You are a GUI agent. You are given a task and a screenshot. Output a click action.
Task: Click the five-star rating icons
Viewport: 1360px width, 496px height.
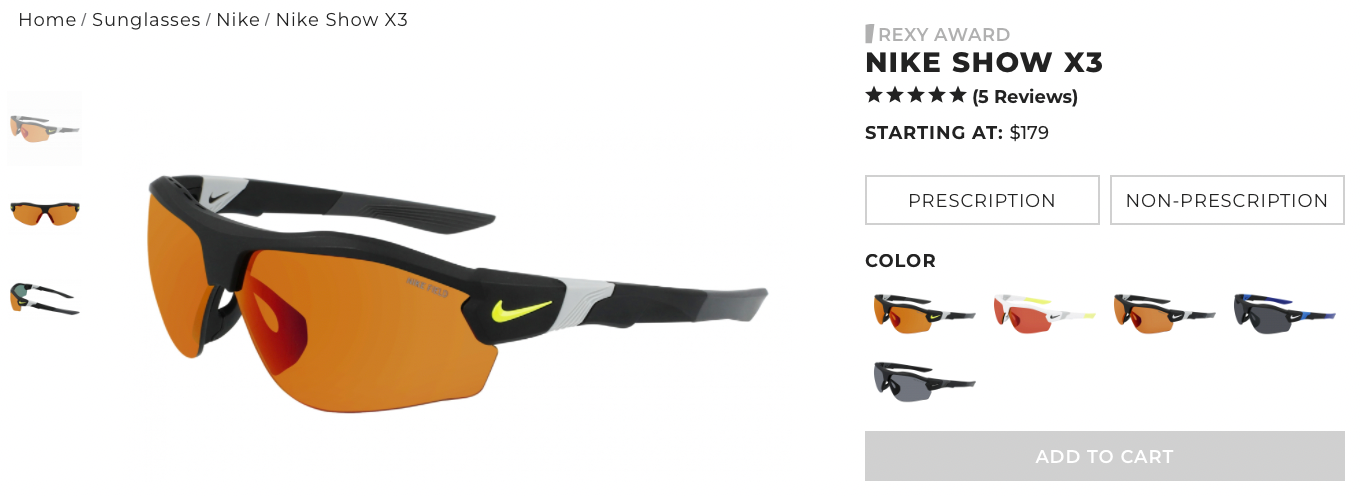click(x=916, y=96)
